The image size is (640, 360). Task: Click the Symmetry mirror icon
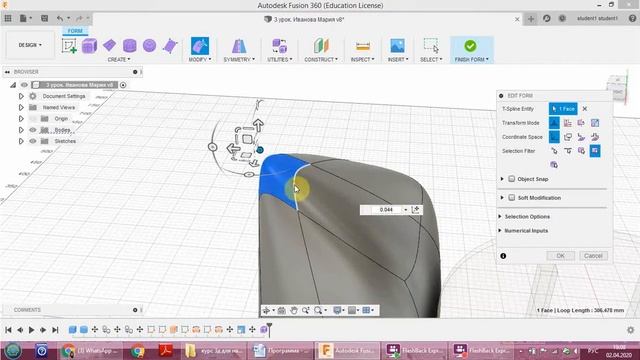[x=239, y=46]
